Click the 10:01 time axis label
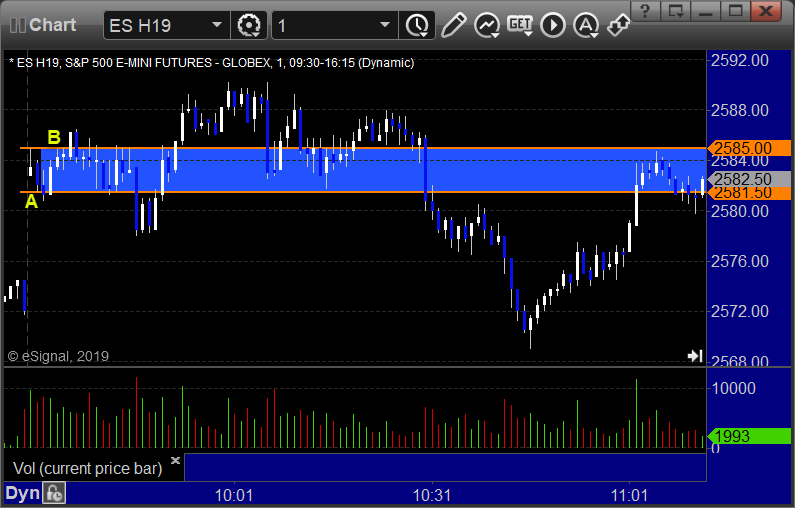 tap(234, 495)
